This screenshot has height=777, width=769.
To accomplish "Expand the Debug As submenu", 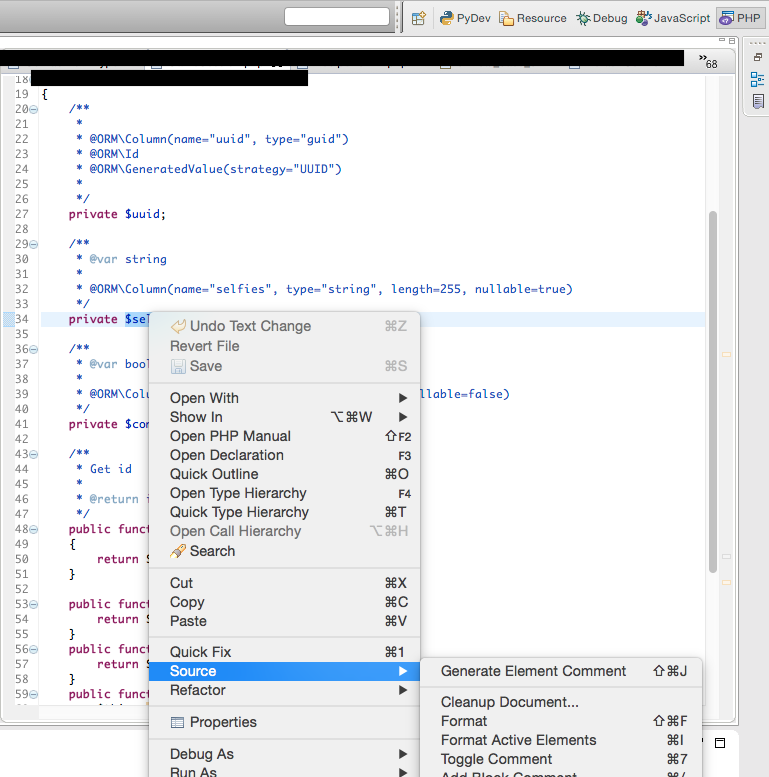I will click(284, 754).
